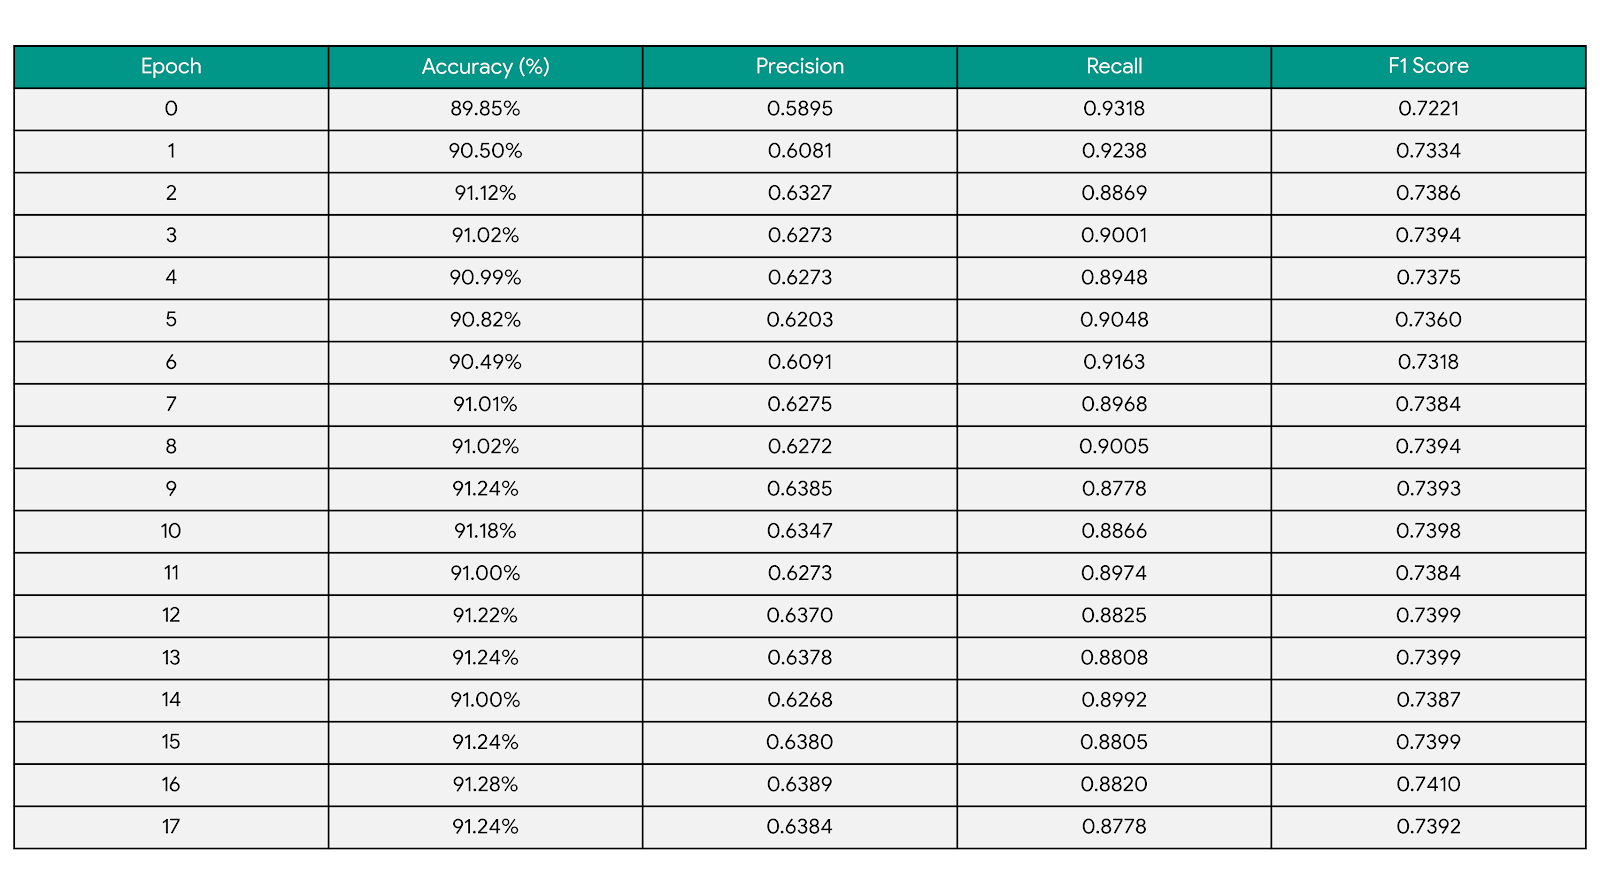This screenshot has width=1600, height=895.
Task: Select the 89.85% accuracy cell
Action: click(485, 109)
